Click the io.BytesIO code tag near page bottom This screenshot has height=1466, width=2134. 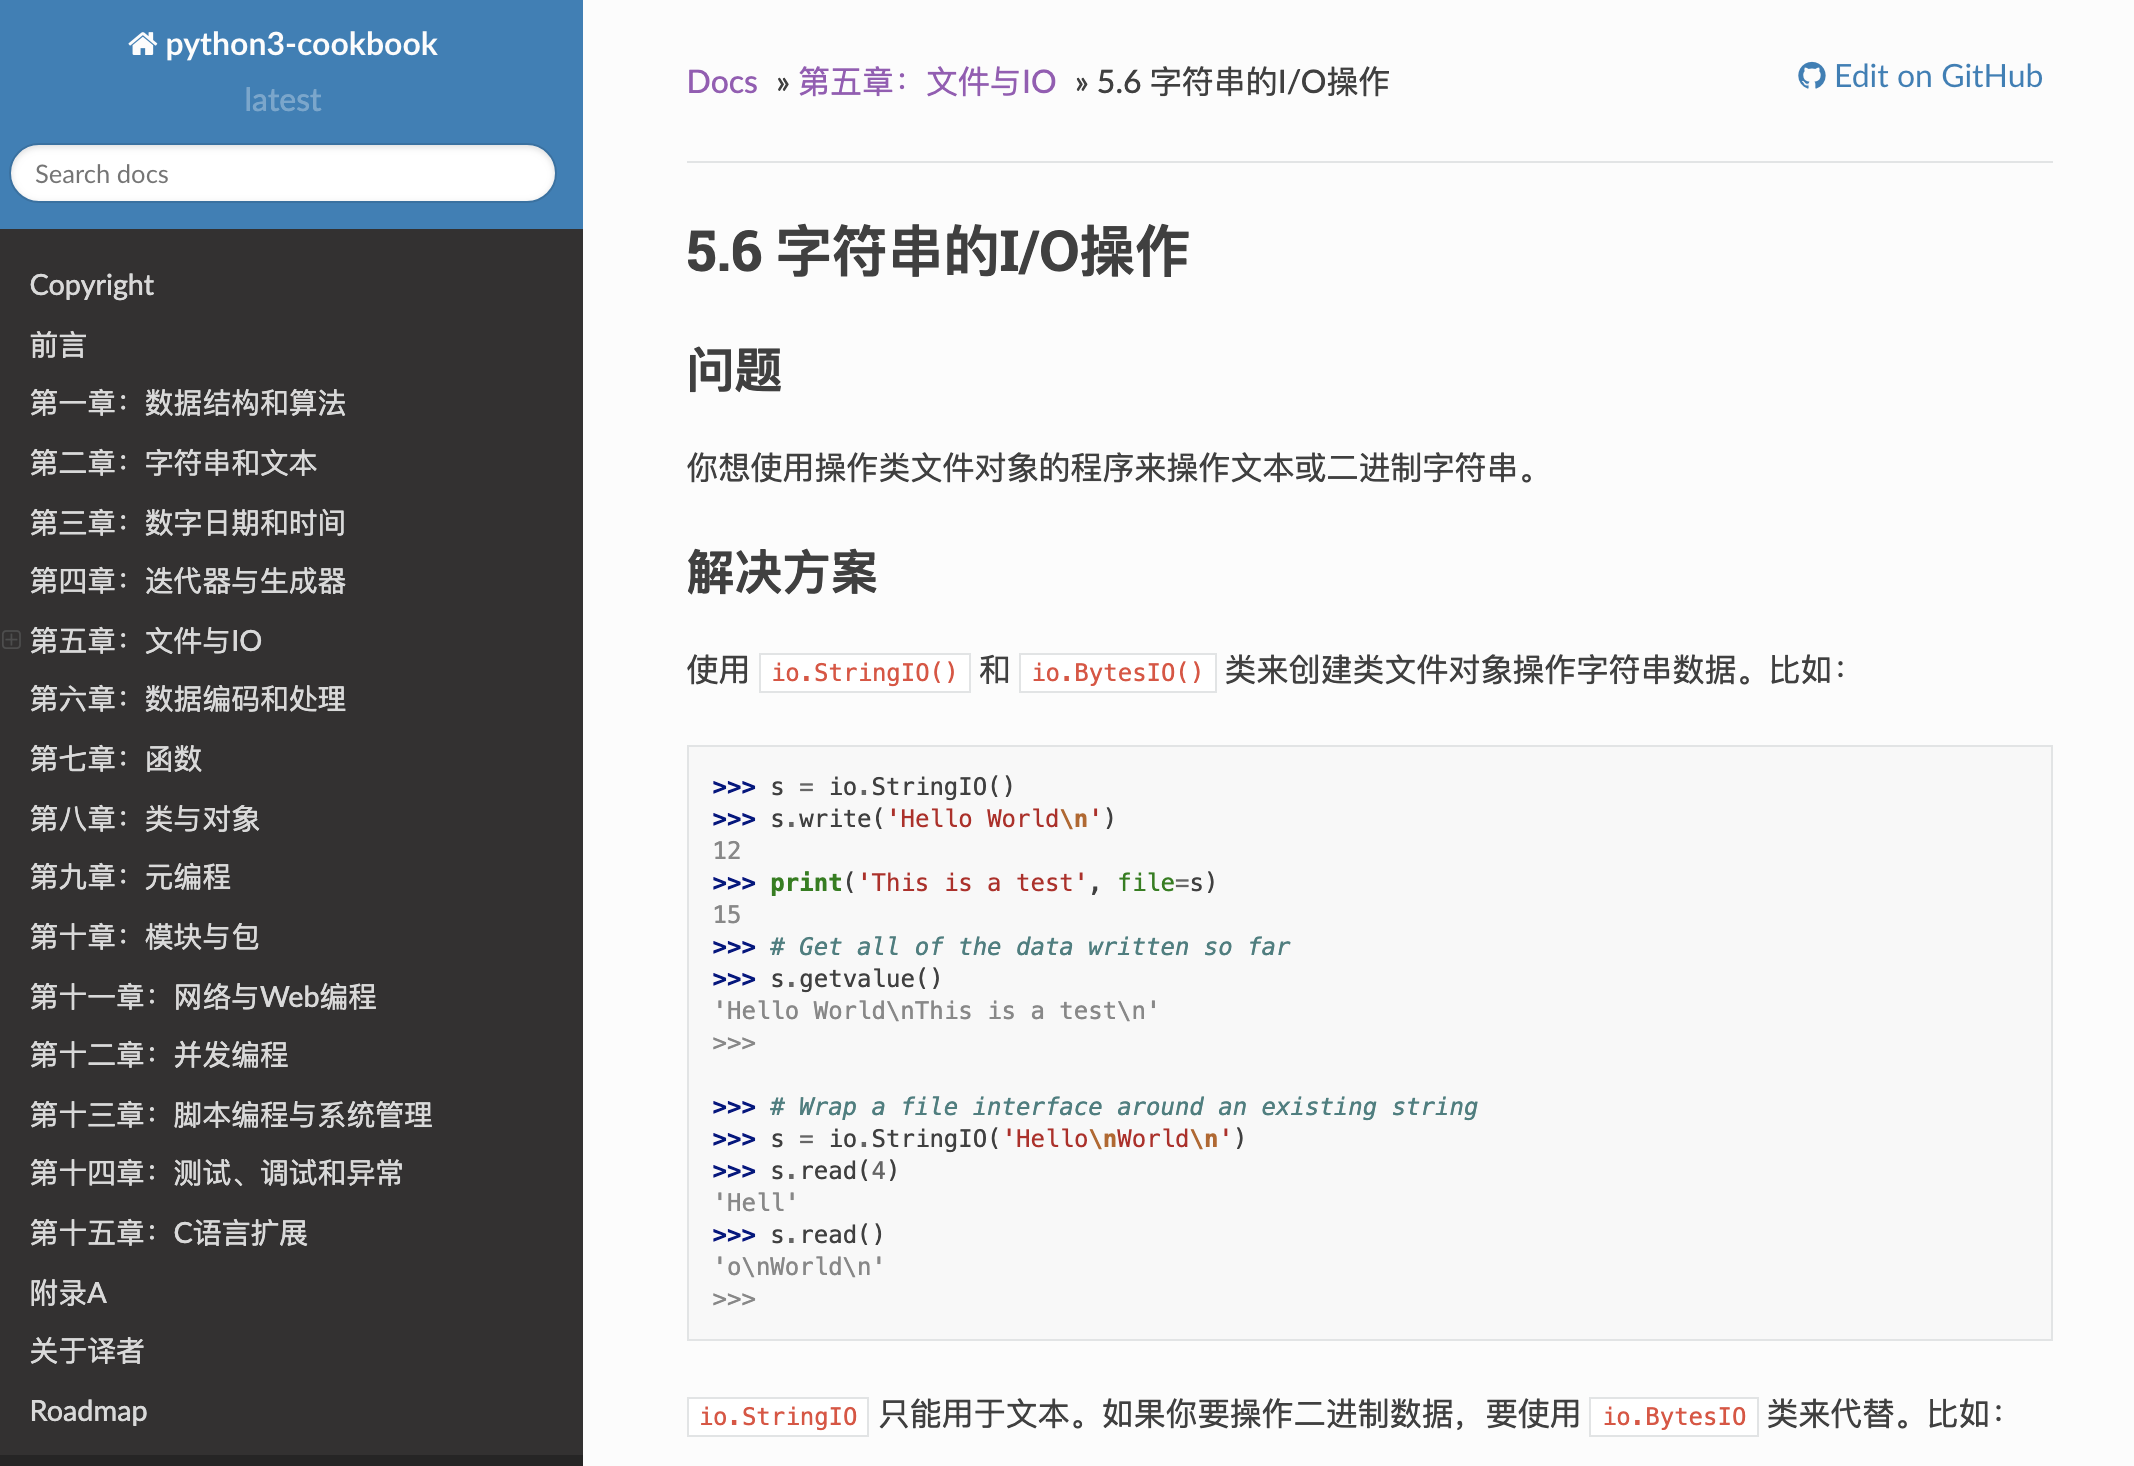(1673, 1416)
